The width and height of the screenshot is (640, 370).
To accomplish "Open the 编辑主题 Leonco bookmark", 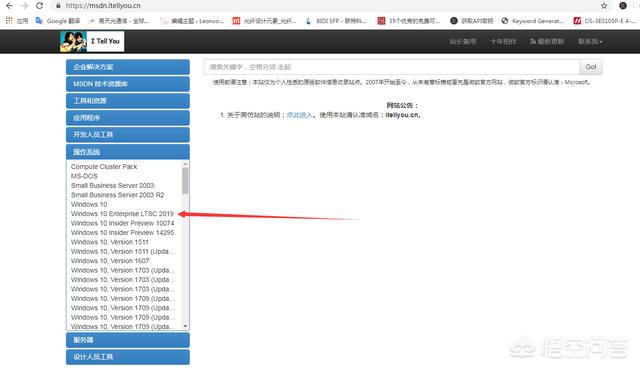I will click(192, 21).
